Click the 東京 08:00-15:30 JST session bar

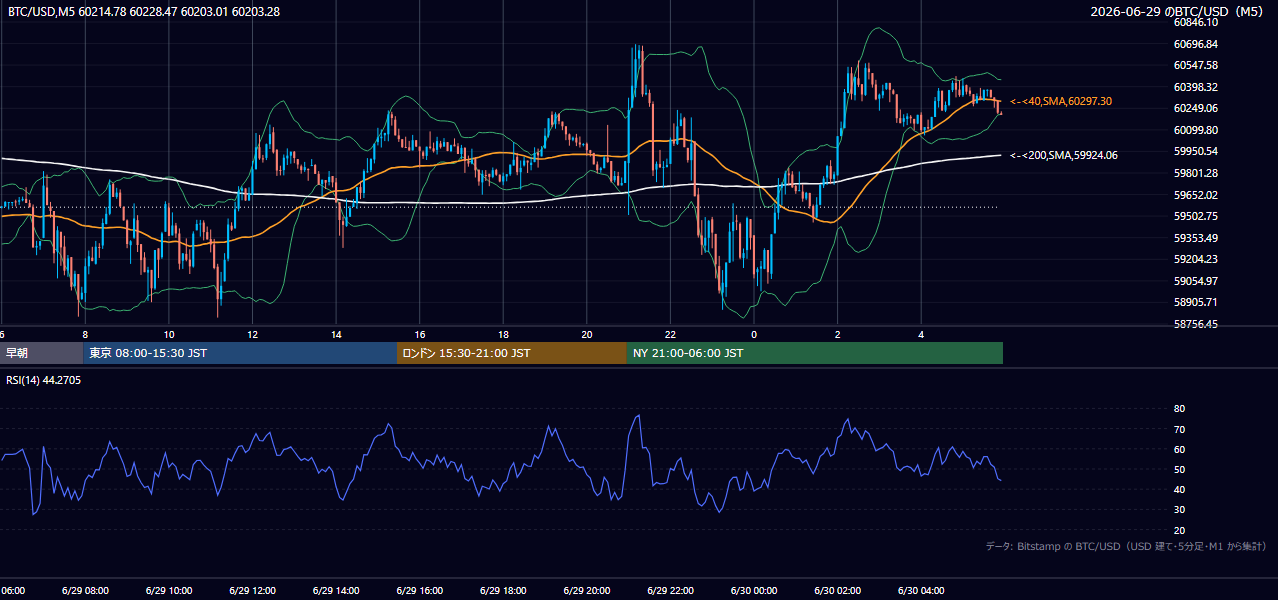(240, 353)
